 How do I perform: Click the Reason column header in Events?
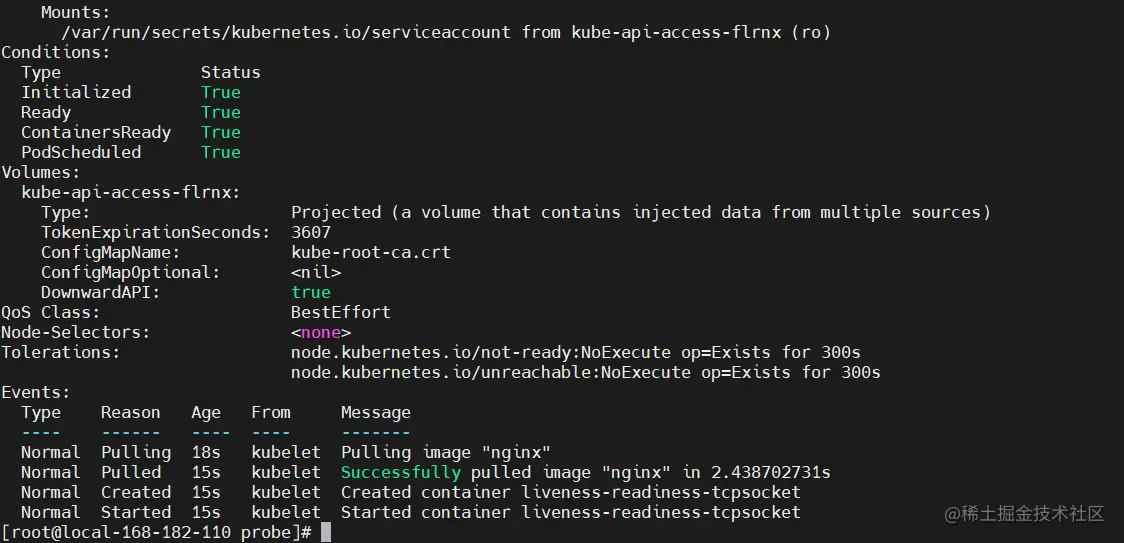130,412
